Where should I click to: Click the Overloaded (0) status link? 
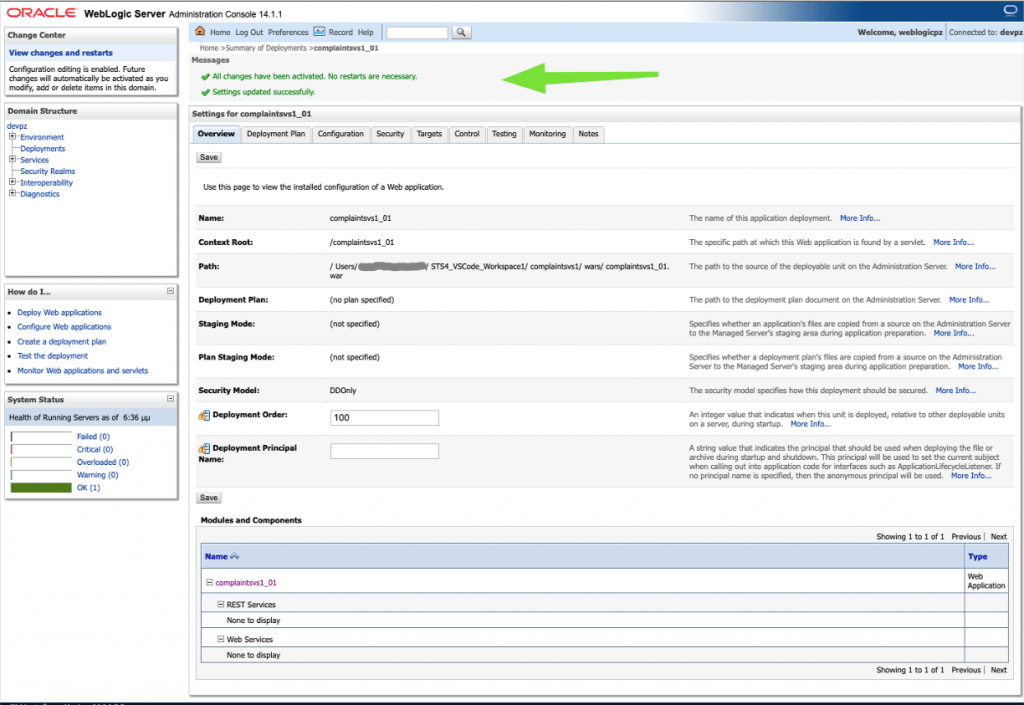point(103,462)
